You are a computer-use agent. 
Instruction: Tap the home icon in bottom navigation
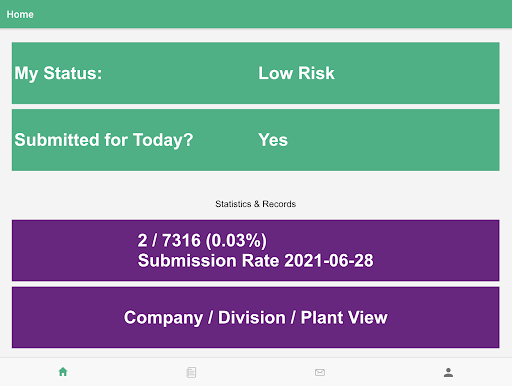click(x=63, y=372)
